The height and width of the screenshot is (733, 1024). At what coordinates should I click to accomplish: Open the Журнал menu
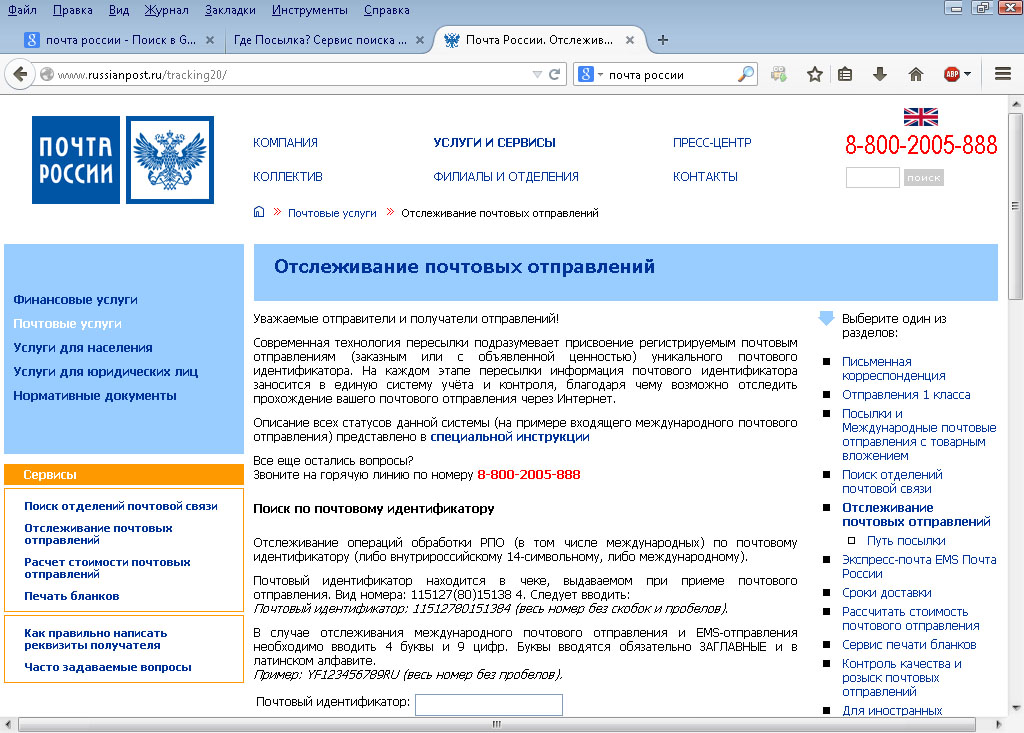pyautogui.click(x=167, y=10)
